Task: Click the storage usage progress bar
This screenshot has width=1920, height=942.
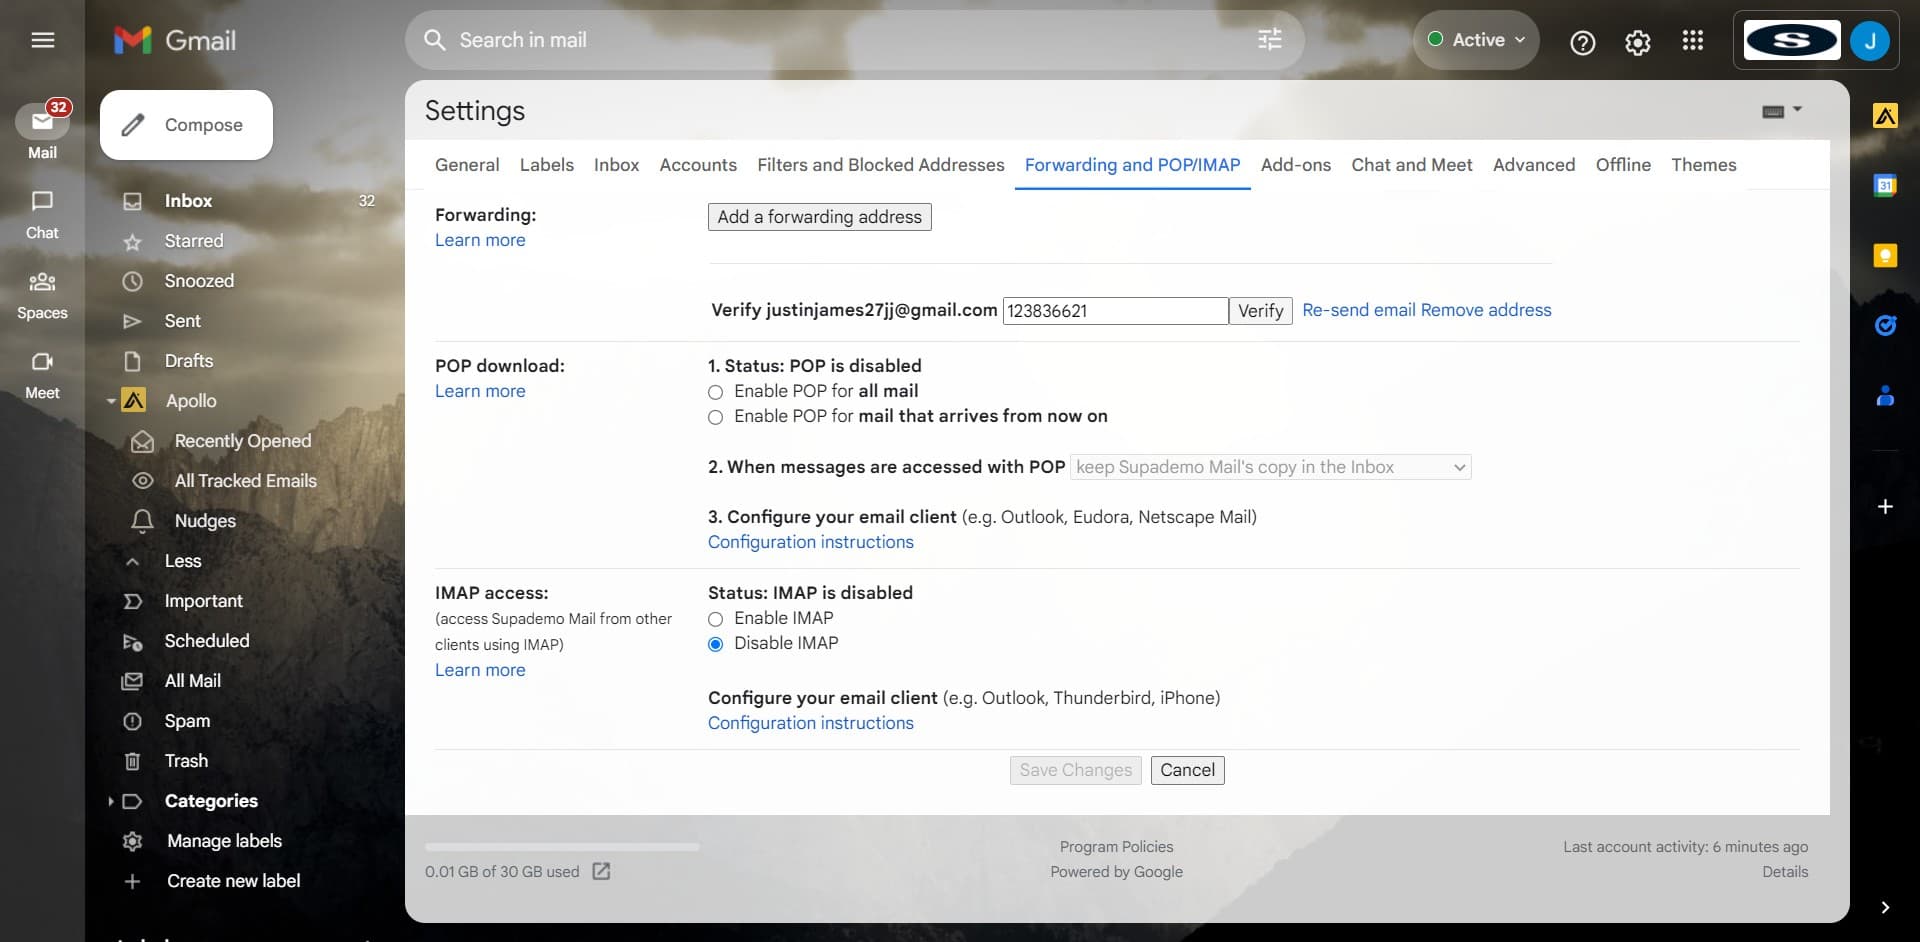Action: (x=560, y=847)
